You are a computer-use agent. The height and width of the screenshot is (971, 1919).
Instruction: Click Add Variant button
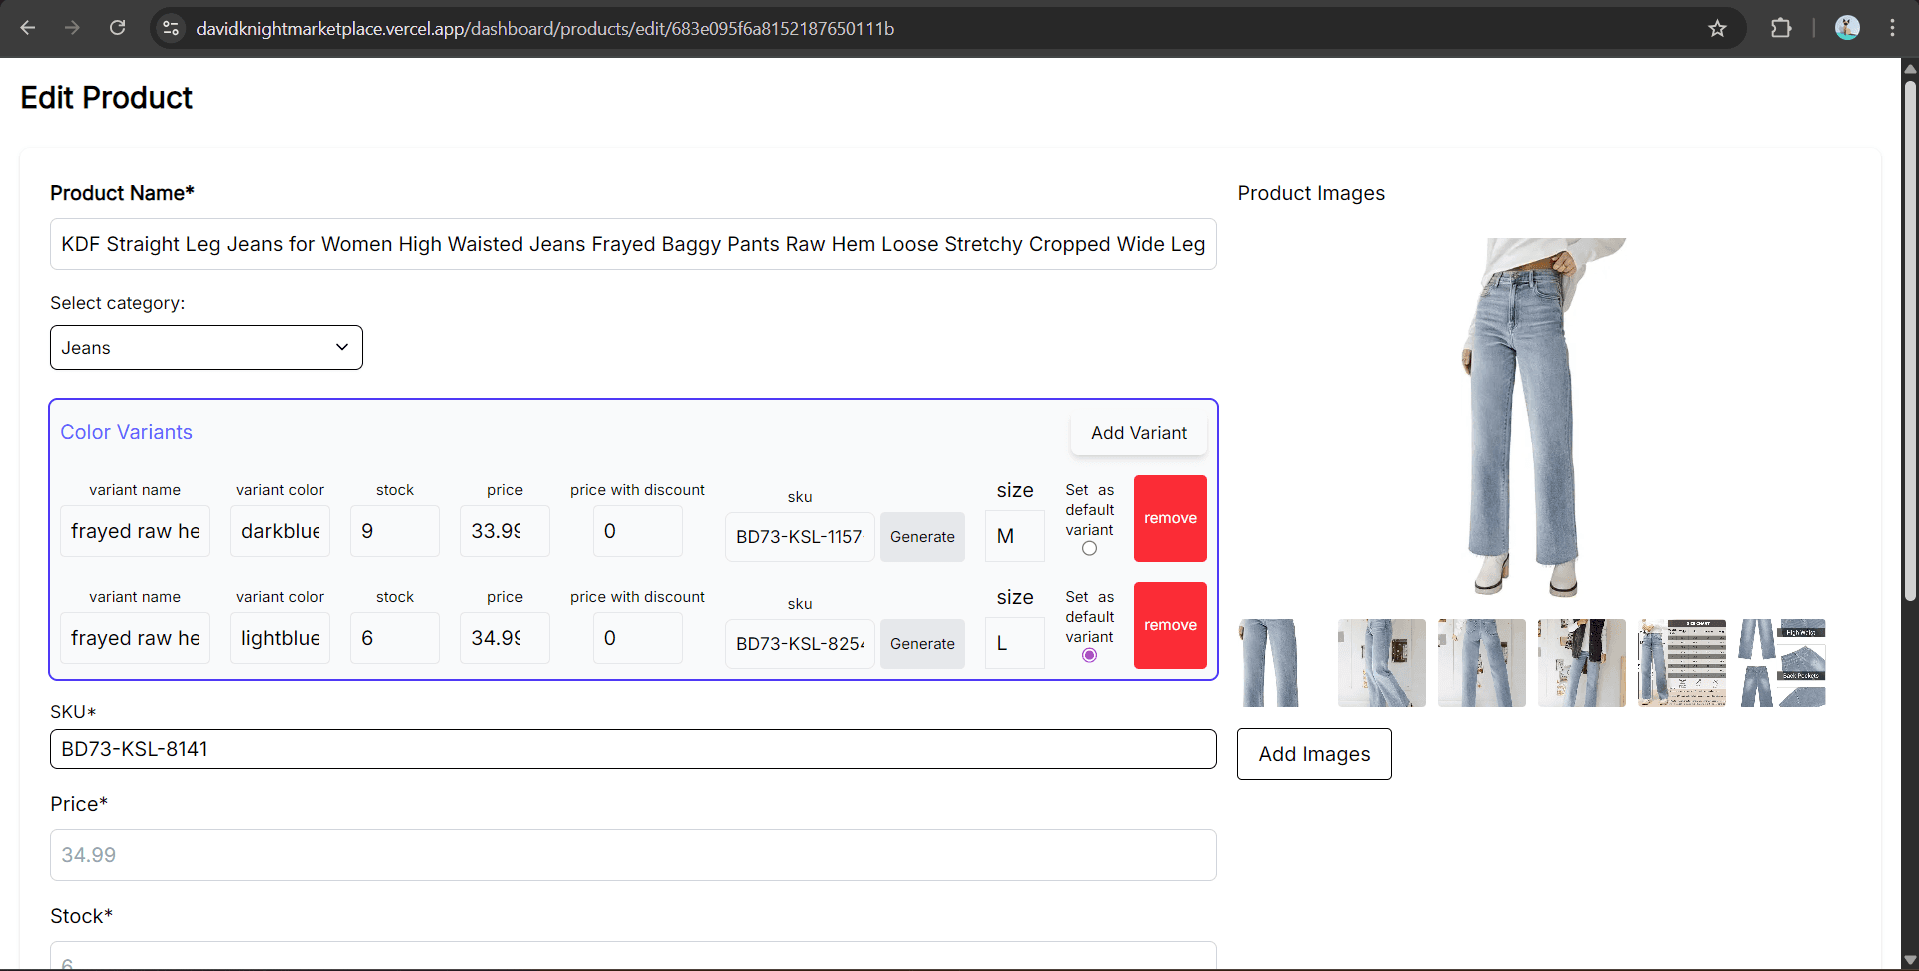tap(1138, 433)
